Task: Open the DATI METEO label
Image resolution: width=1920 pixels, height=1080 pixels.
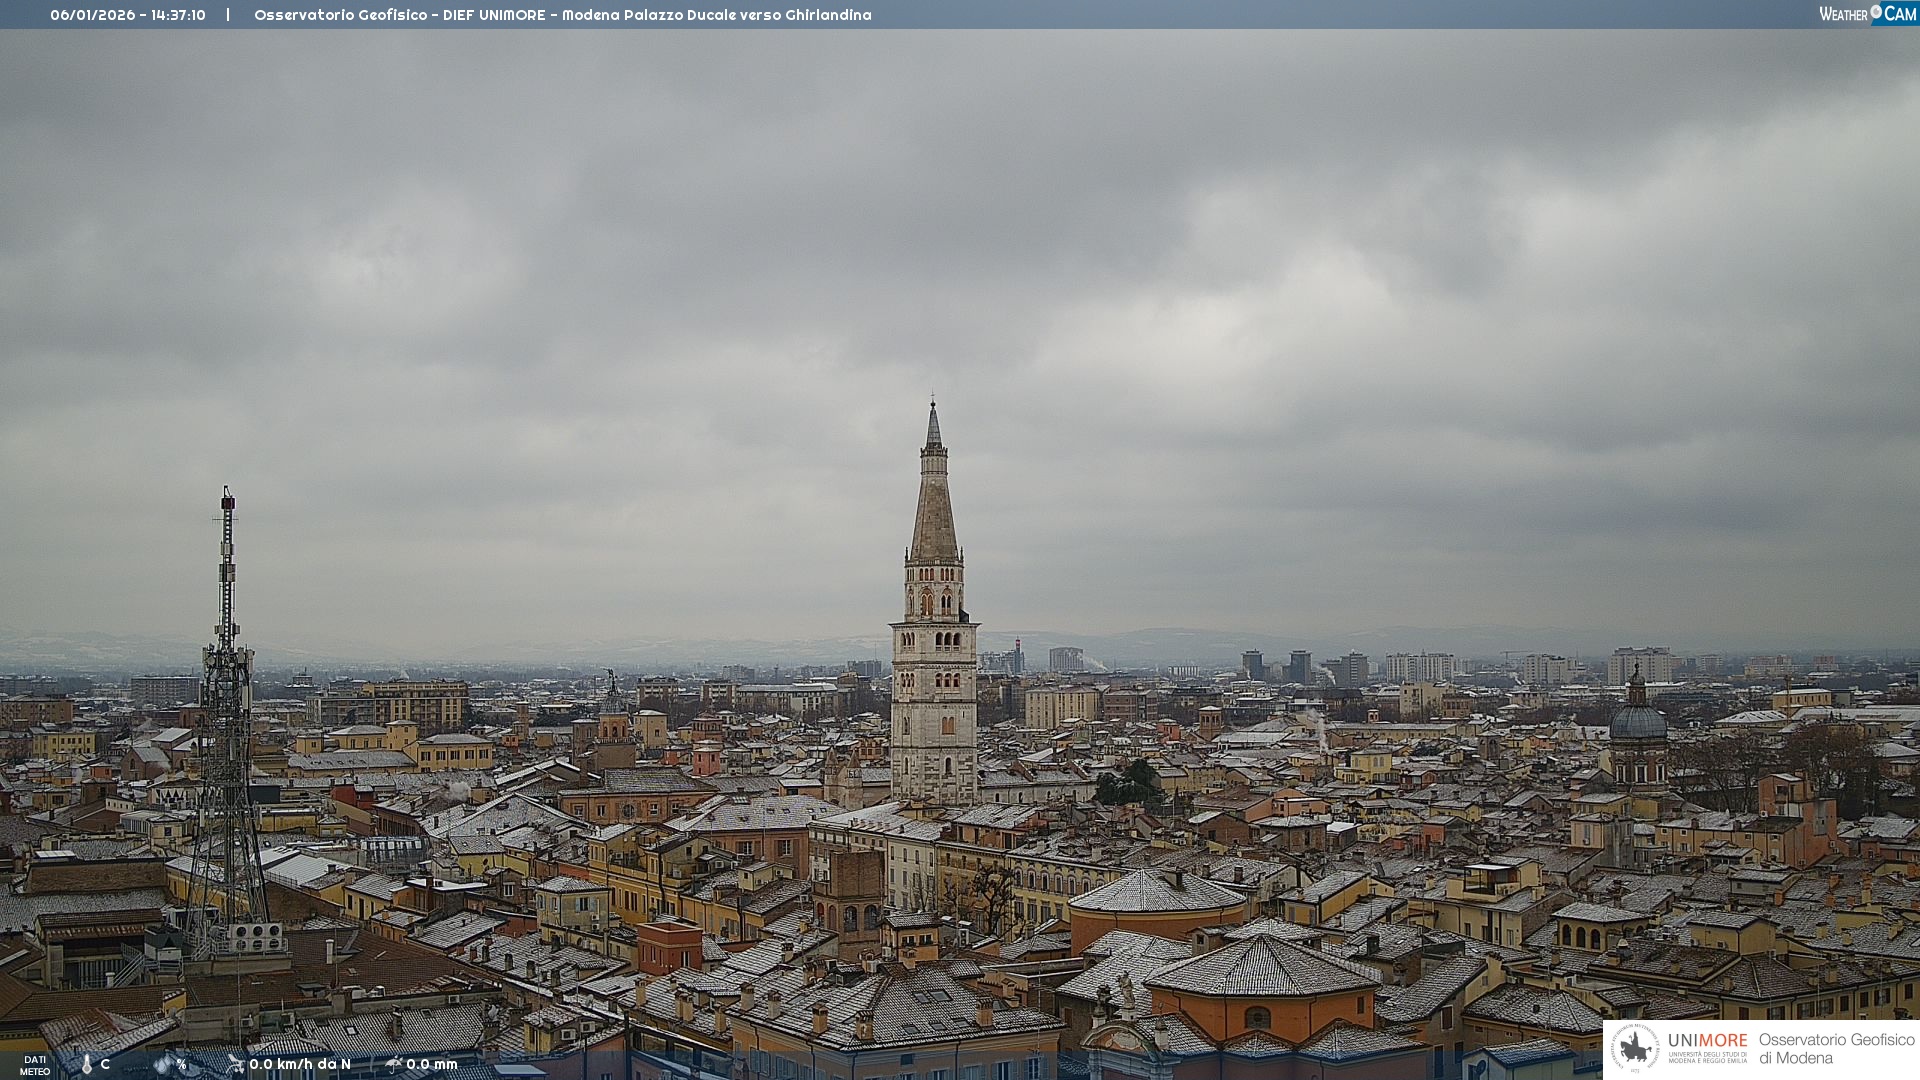Action: click(x=35, y=1065)
